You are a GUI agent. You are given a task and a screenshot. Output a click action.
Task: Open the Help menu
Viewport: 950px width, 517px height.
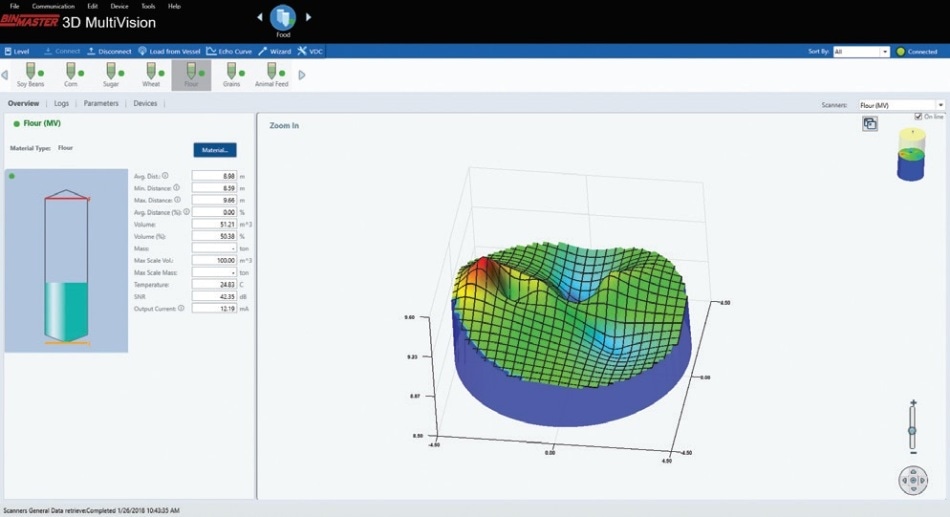pos(174,6)
